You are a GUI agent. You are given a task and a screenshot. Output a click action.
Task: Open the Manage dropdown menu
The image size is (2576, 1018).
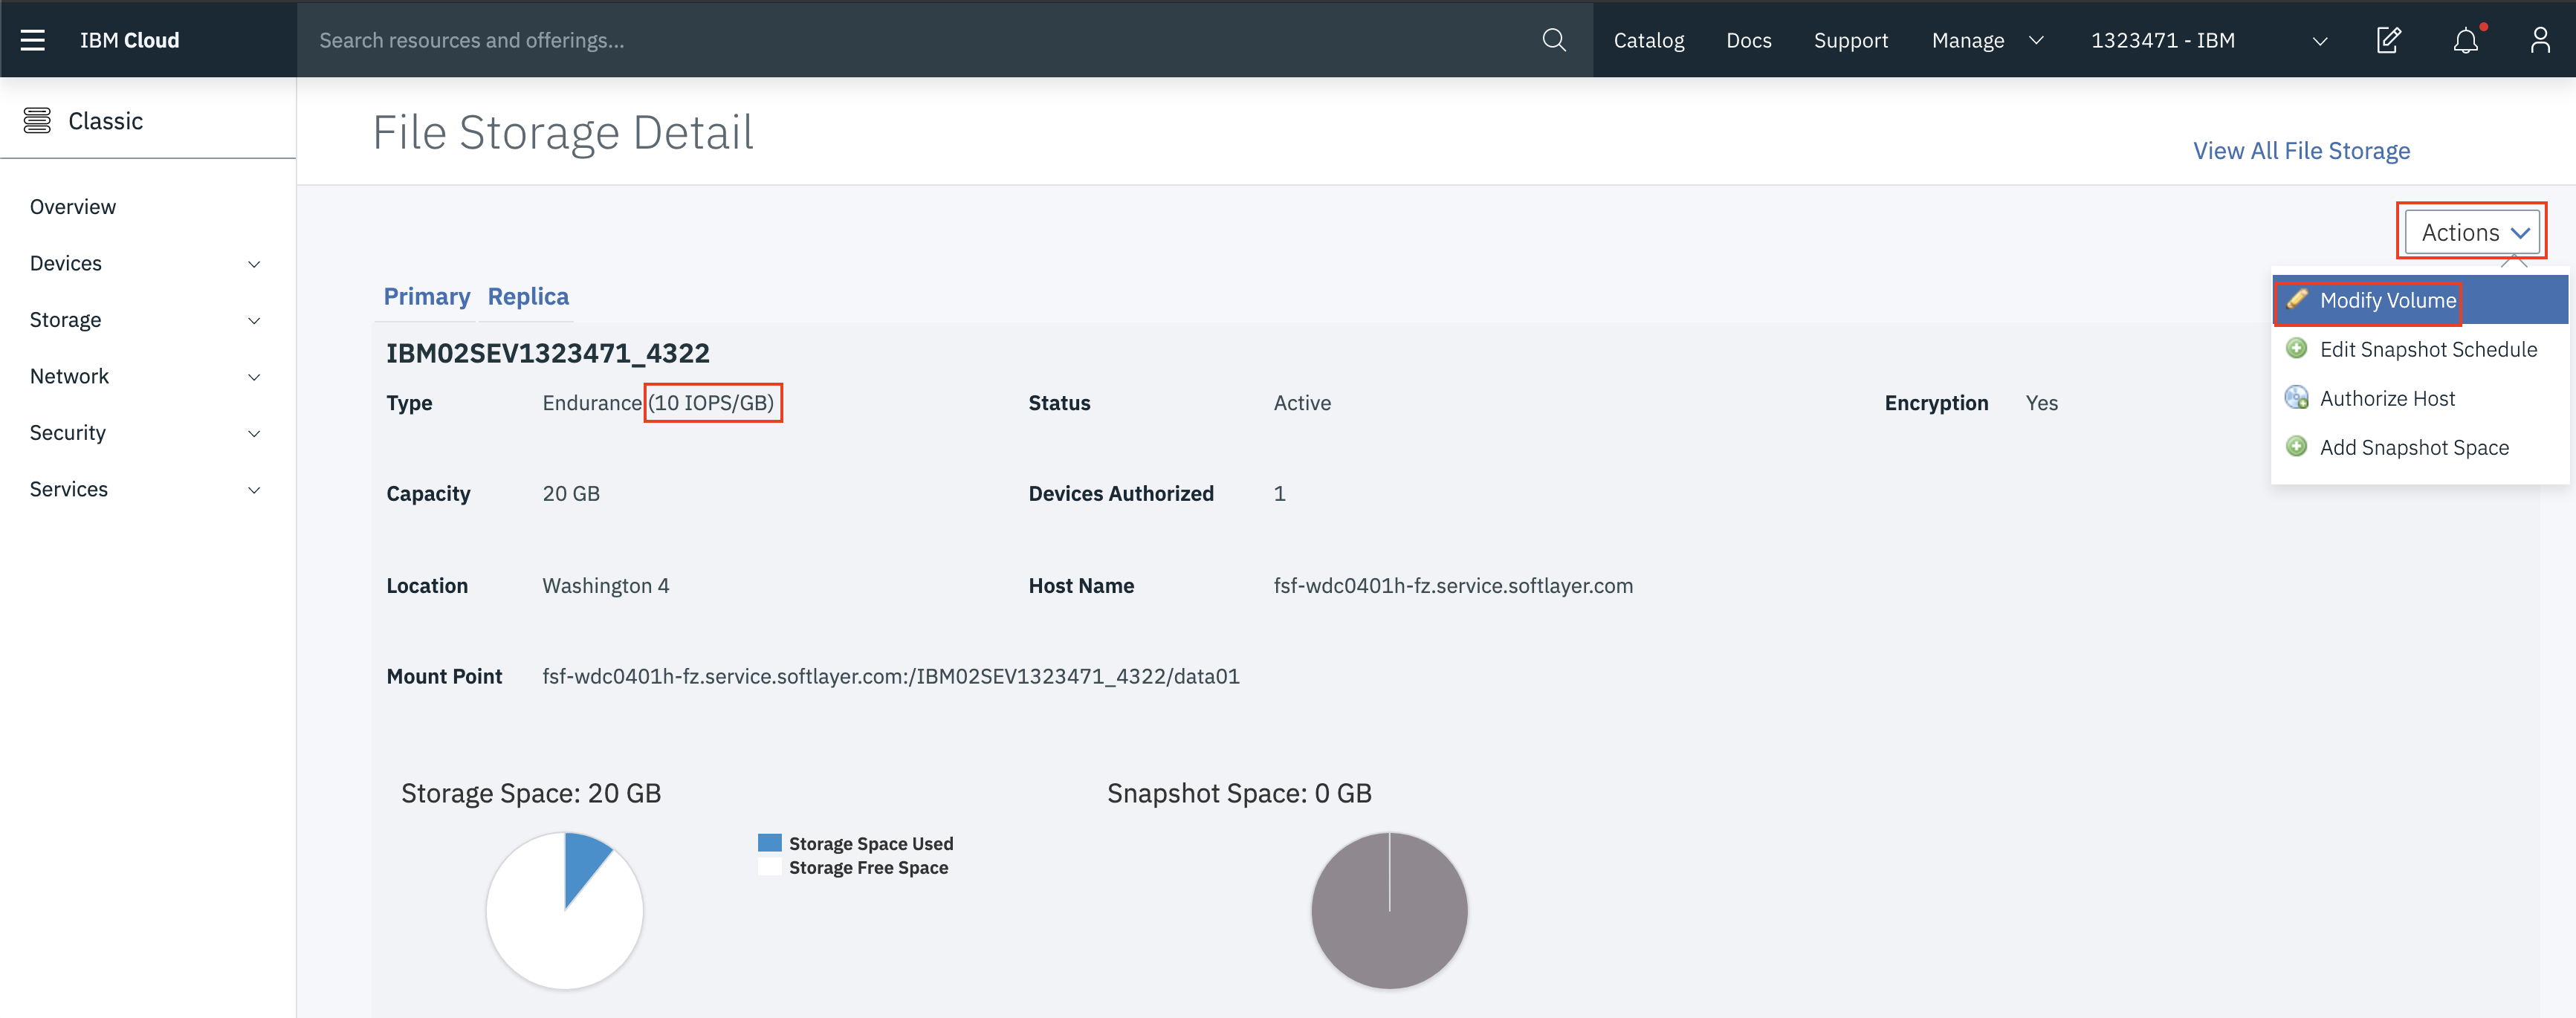pyautogui.click(x=1988, y=40)
